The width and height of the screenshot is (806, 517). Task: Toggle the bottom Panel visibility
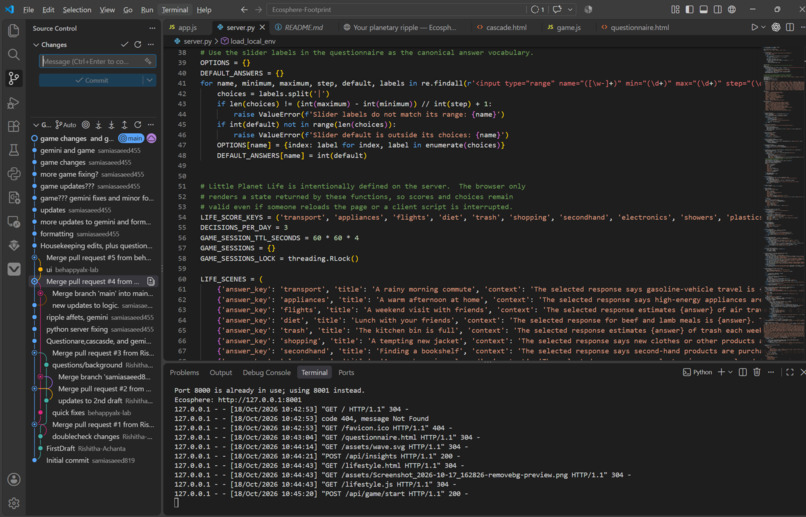pos(704,9)
